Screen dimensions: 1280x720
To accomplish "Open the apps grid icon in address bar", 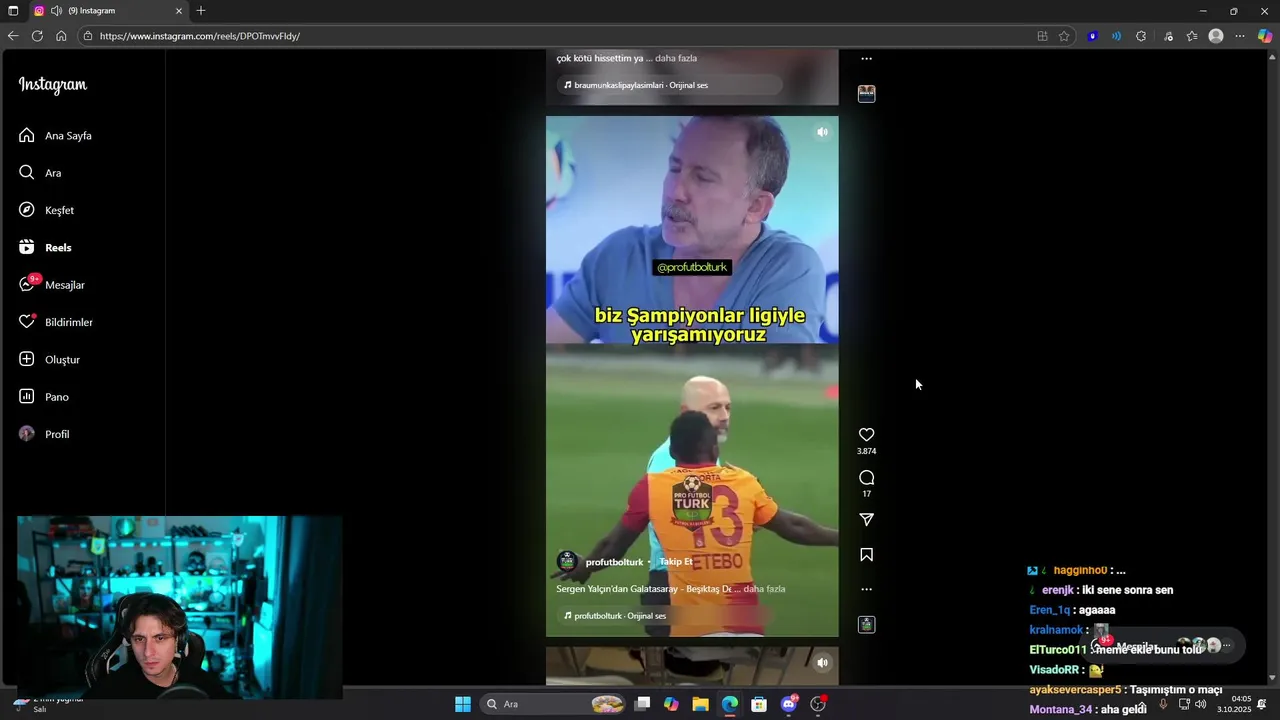I will (x=1042, y=36).
